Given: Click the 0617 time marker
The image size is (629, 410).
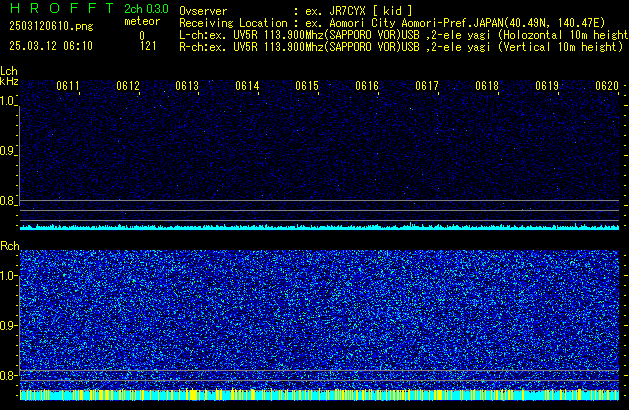Looking at the screenshot, I should (x=427, y=86).
